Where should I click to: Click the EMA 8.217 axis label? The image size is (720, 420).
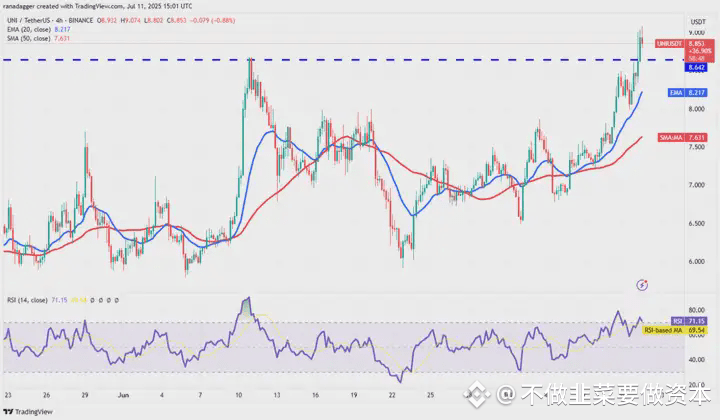(687, 93)
